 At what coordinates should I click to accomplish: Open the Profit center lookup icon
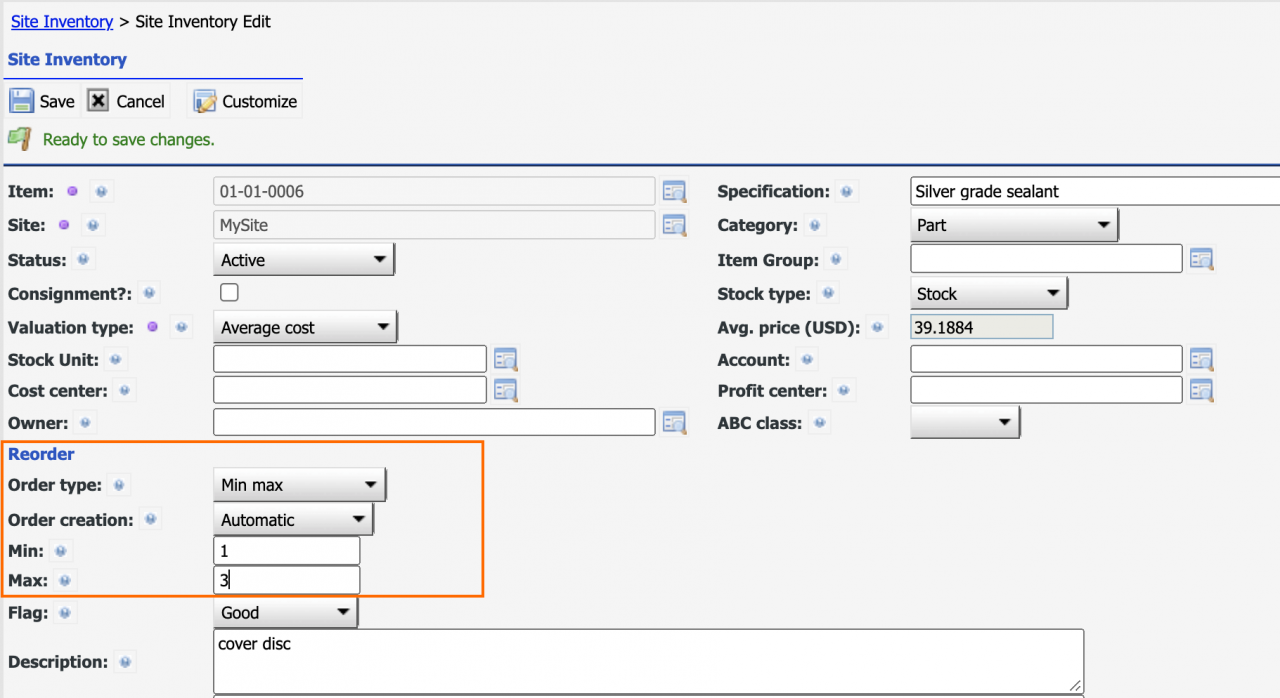[1201, 390]
